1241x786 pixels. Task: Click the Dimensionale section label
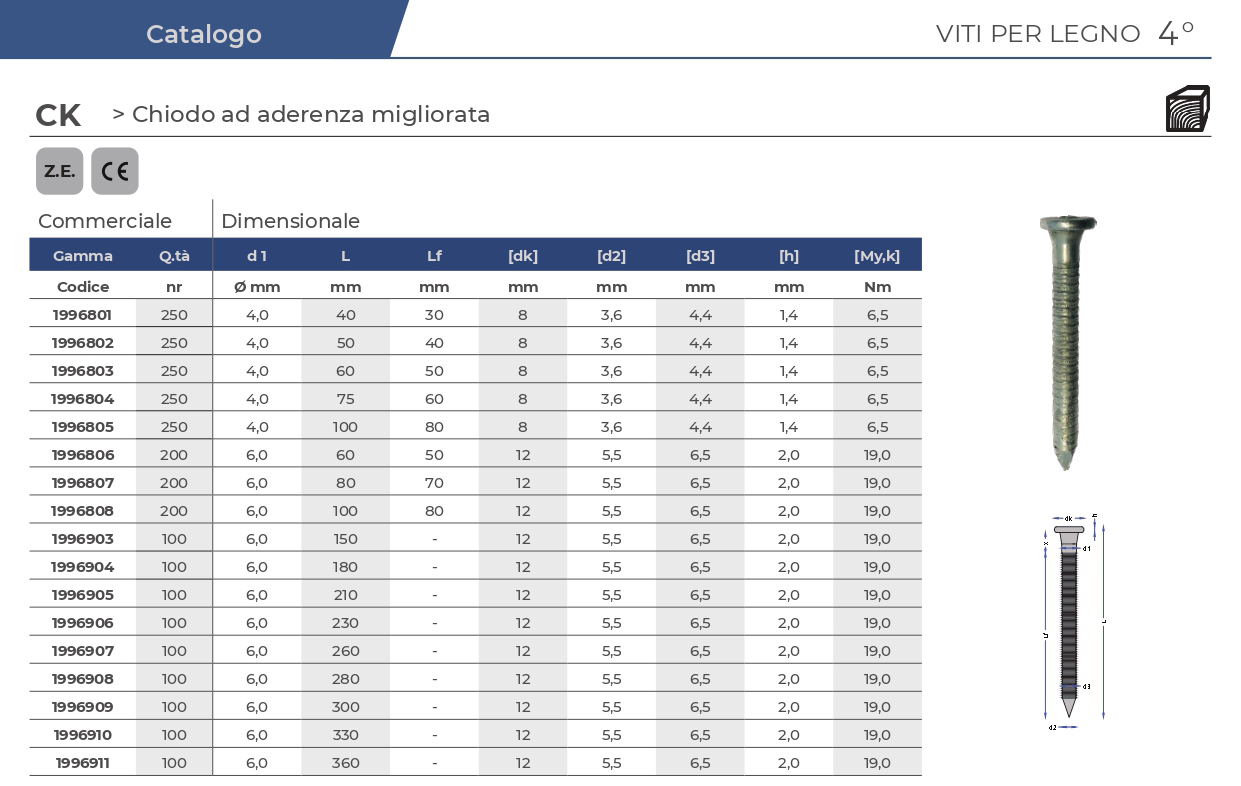click(290, 221)
